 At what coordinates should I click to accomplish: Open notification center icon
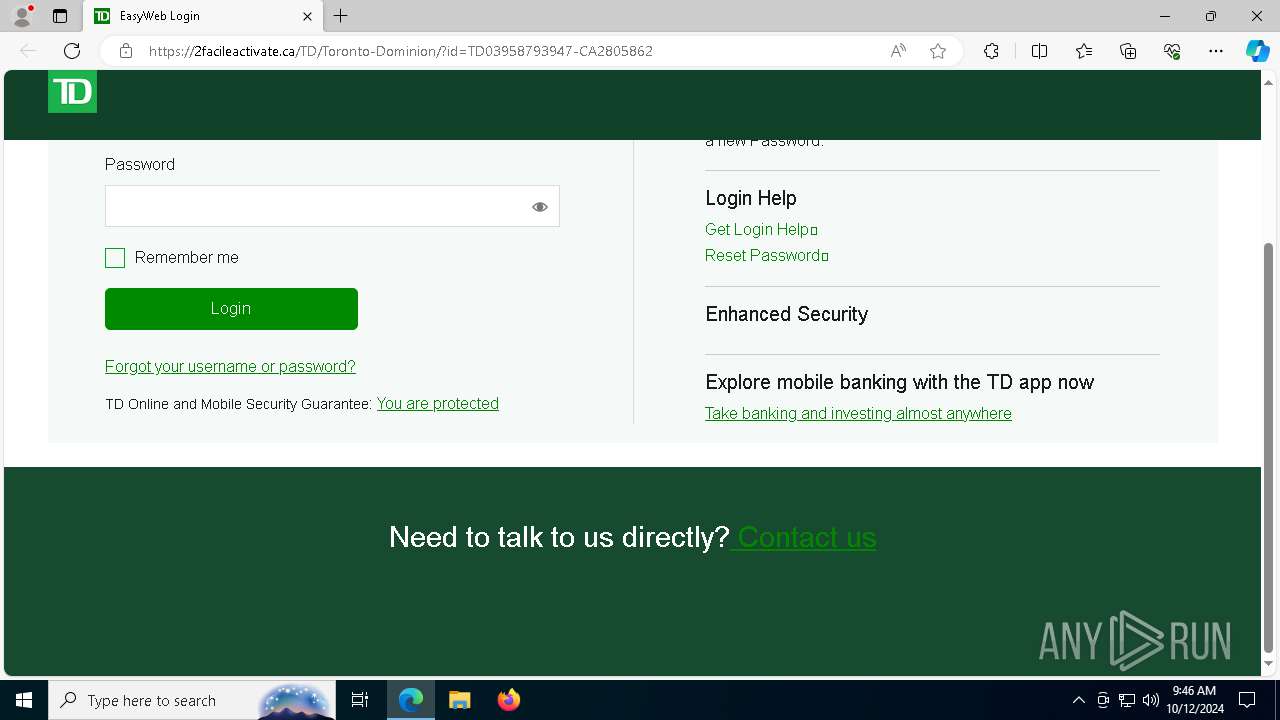click(x=1247, y=700)
